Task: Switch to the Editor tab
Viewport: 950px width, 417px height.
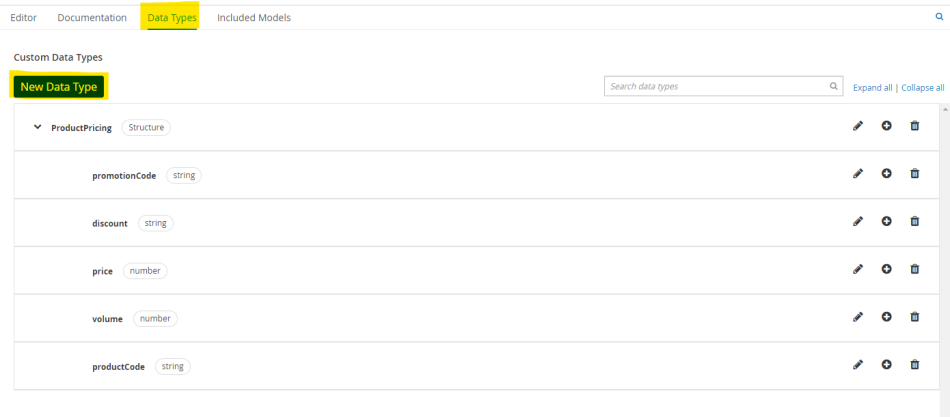Action: (24, 18)
